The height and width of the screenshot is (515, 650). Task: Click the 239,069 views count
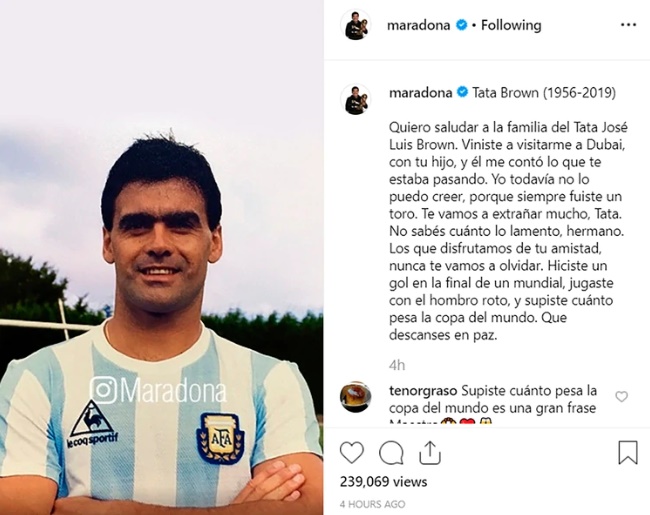[383, 482]
